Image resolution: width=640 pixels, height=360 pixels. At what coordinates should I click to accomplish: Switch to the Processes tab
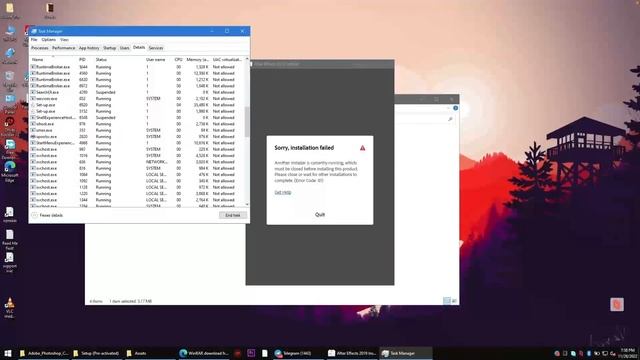click(40, 48)
